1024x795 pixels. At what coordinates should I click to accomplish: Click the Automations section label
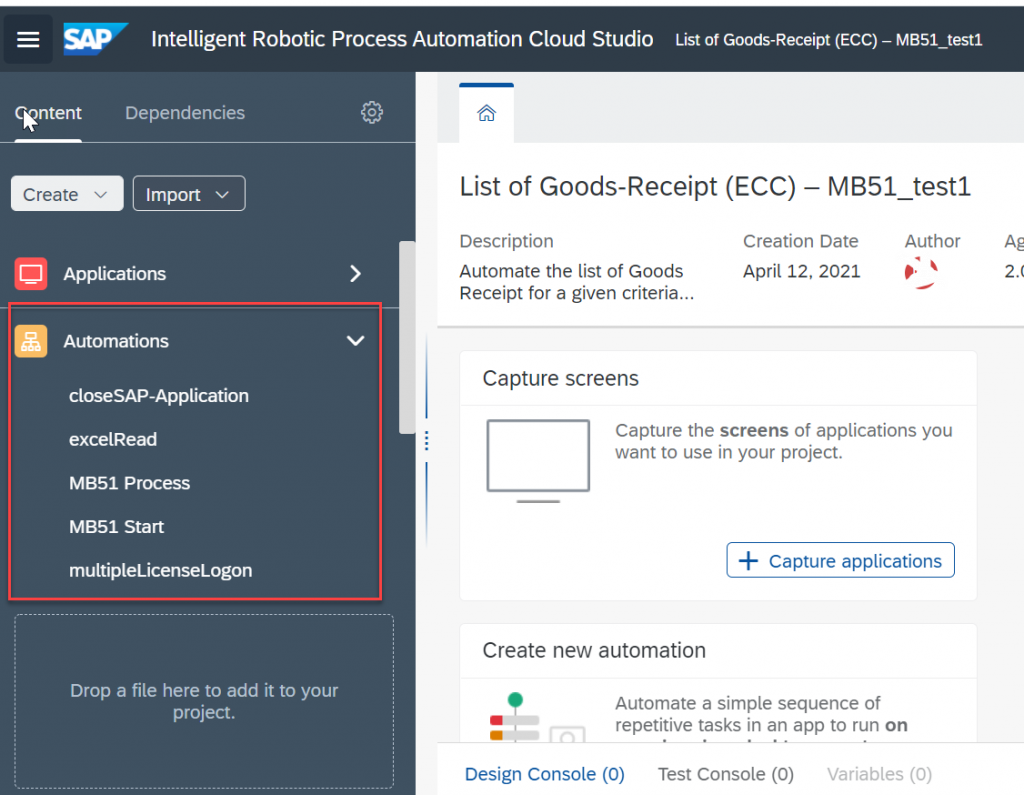pos(116,341)
